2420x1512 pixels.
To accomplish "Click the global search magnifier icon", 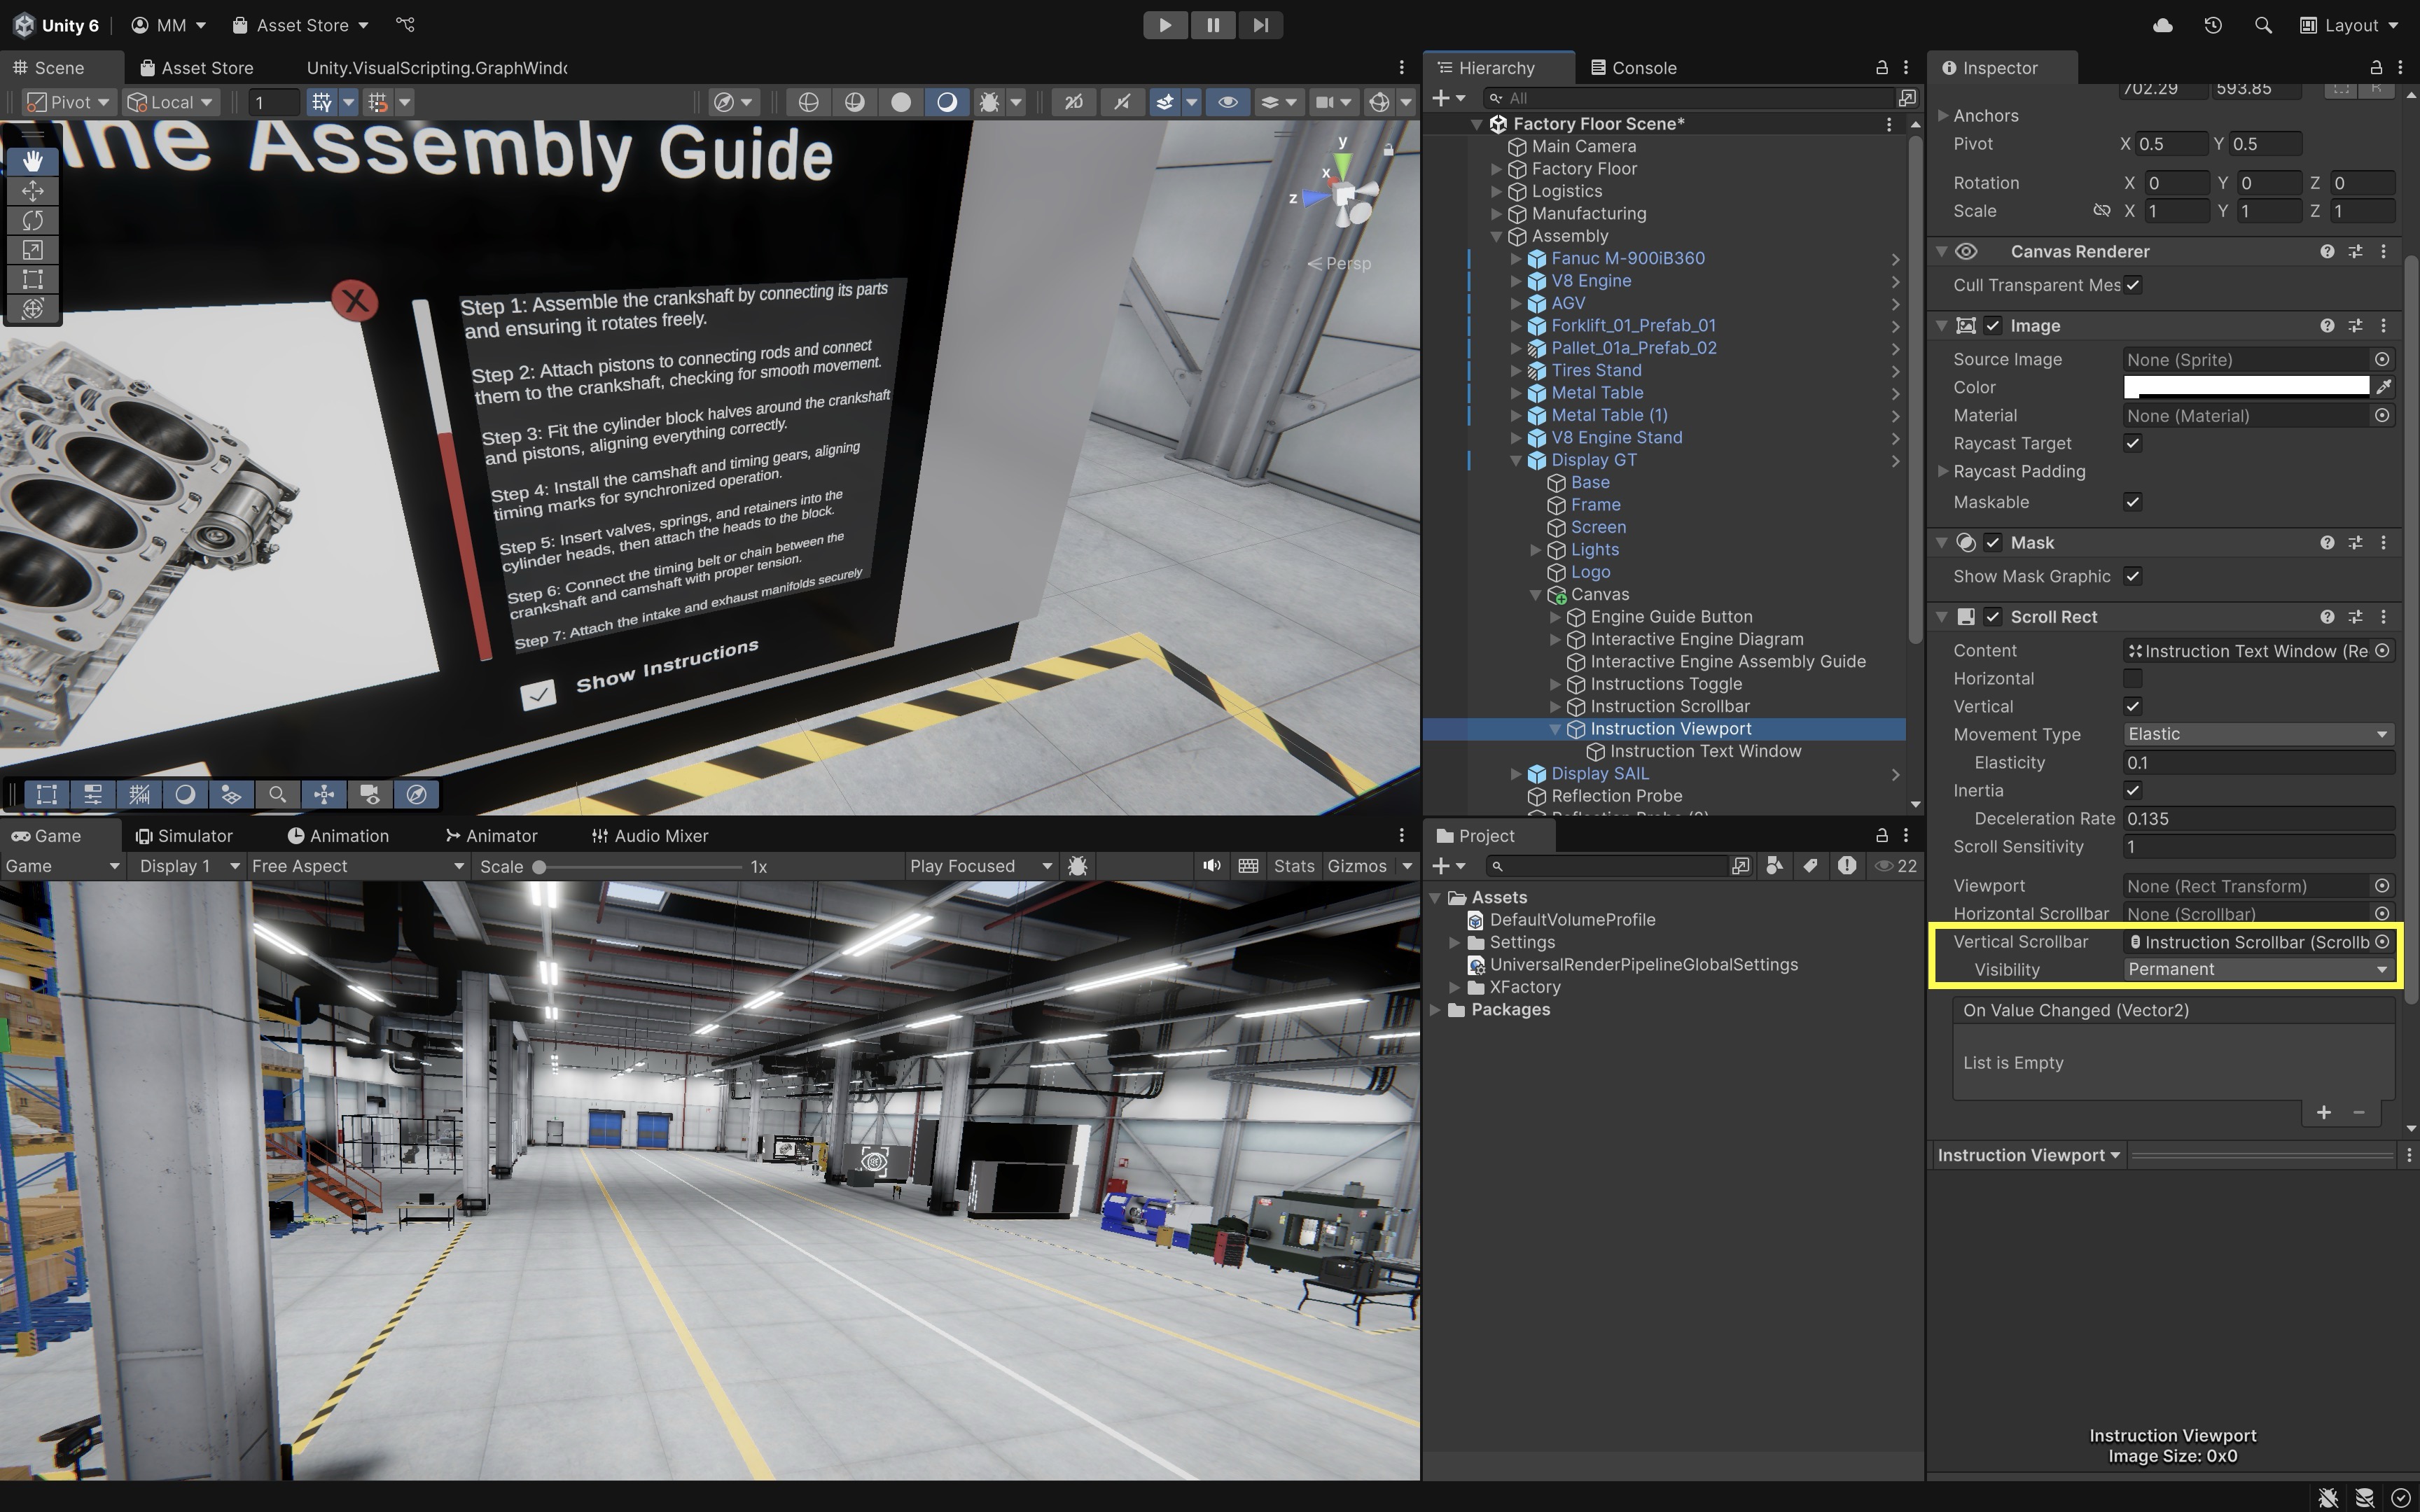I will pyautogui.click(x=2263, y=25).
